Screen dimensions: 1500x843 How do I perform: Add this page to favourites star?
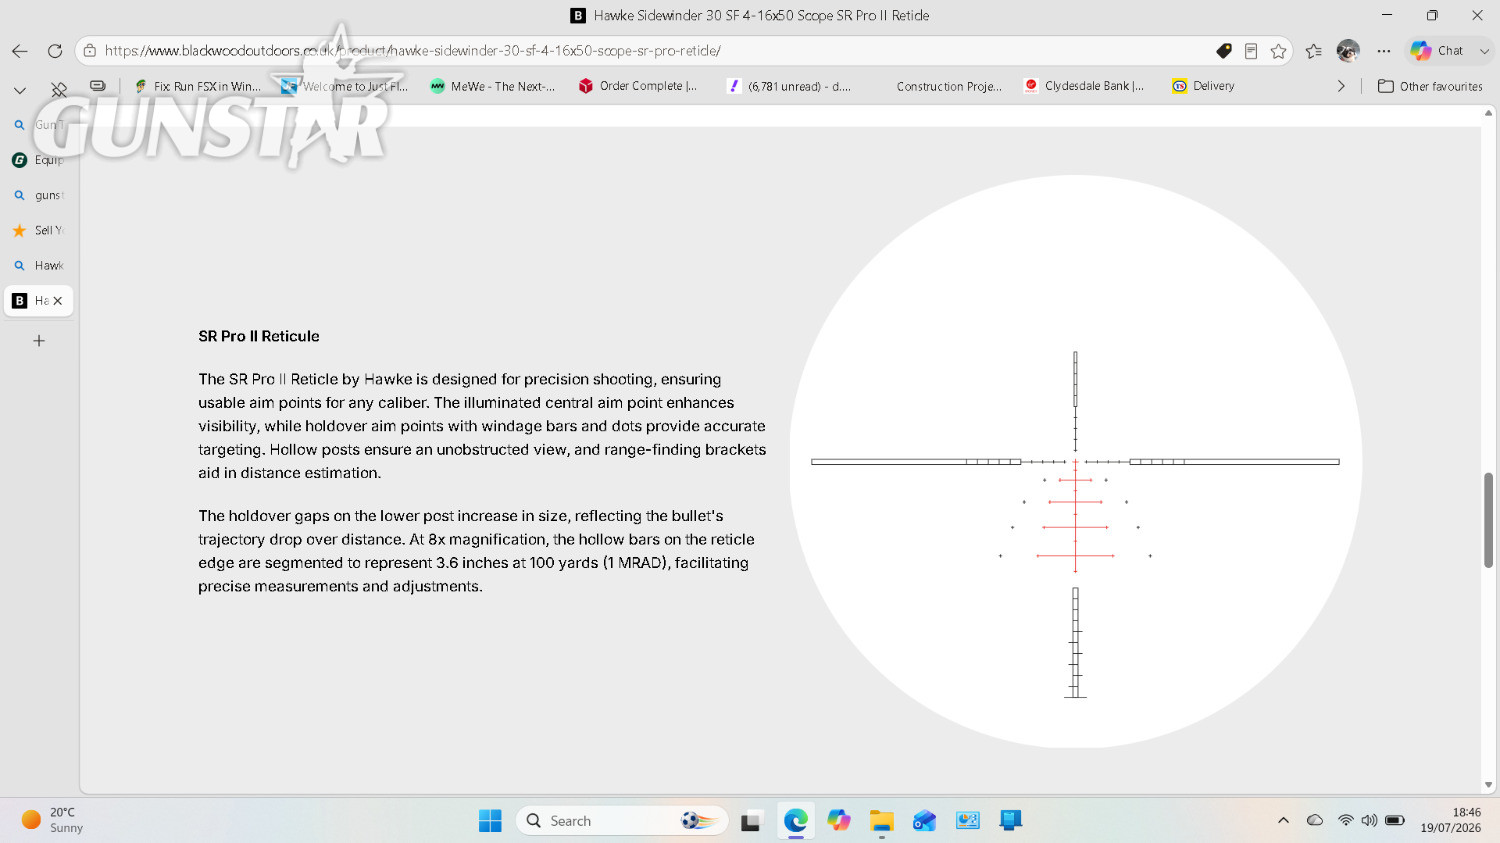pyautogui.click(x=1278, y=51)
